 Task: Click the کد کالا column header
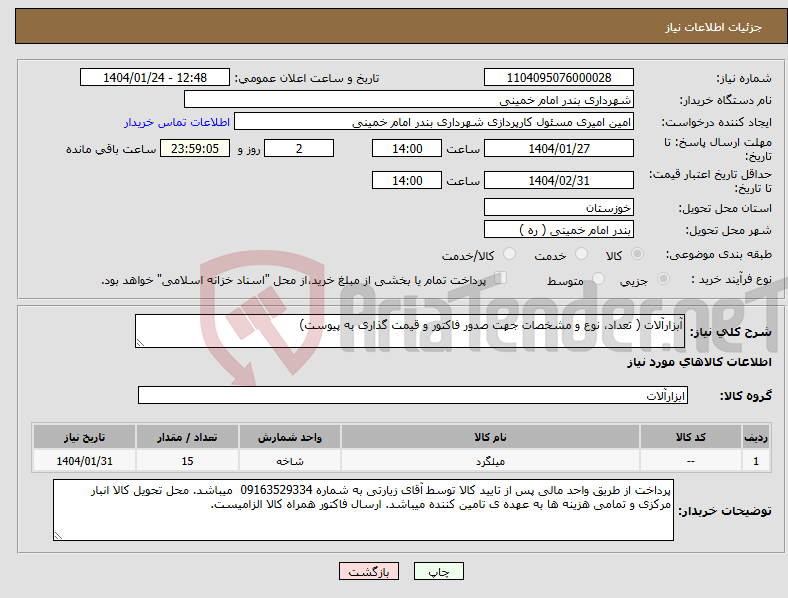691,437
